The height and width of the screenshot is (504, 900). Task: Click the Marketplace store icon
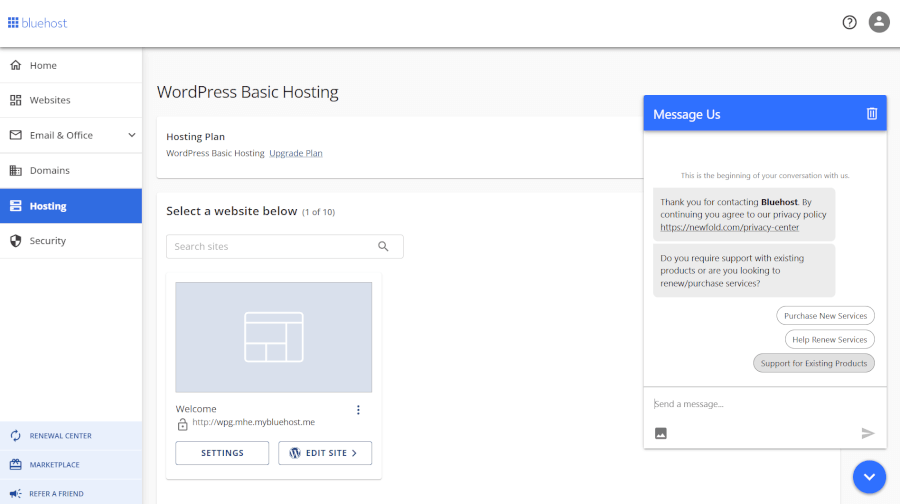[x=15, y=464]
